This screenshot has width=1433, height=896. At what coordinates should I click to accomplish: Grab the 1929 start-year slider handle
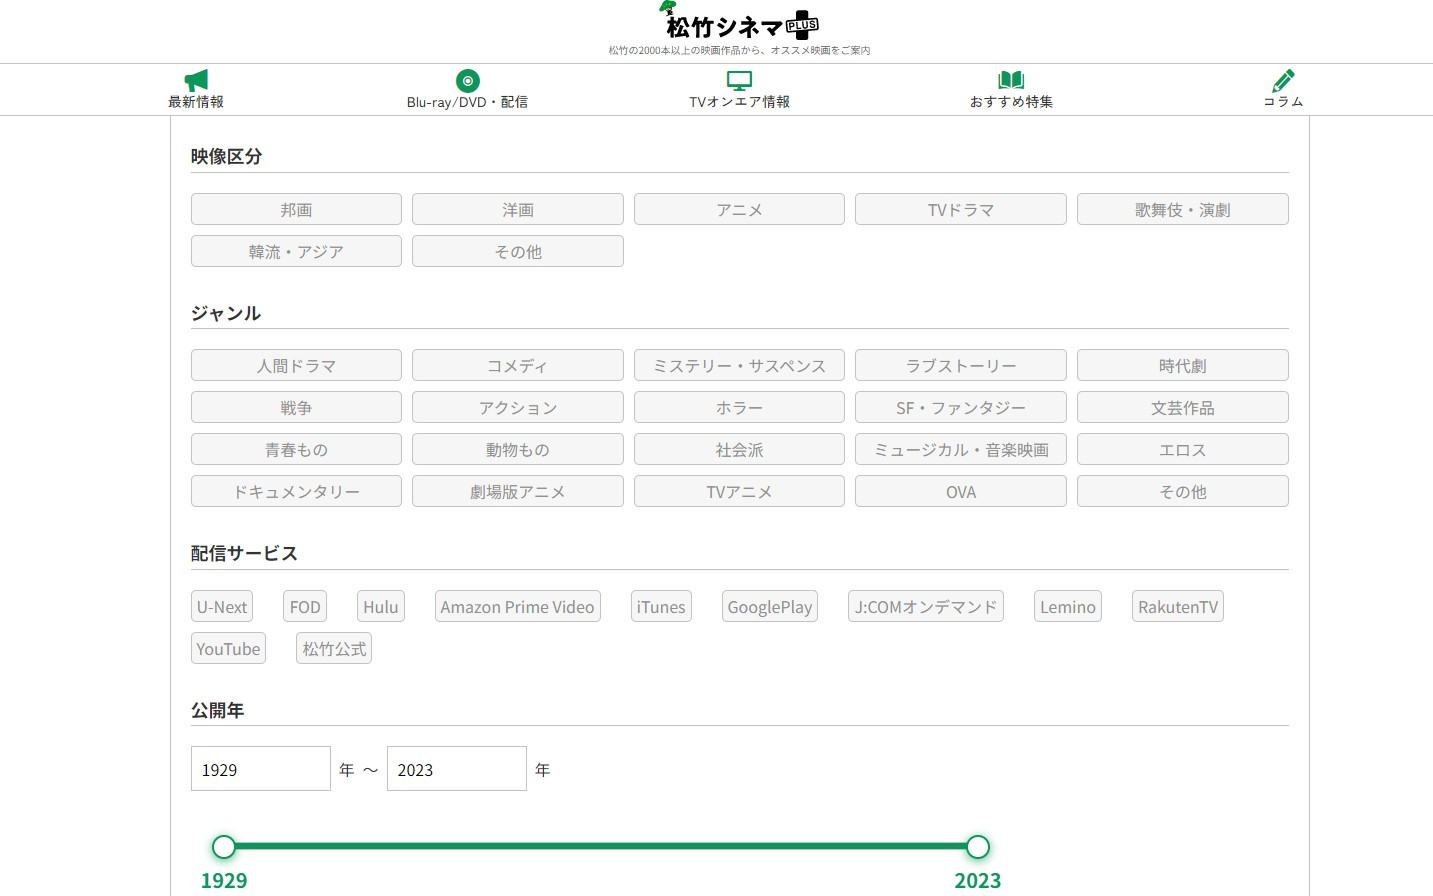pyautogui.click(x=224, y=847)
